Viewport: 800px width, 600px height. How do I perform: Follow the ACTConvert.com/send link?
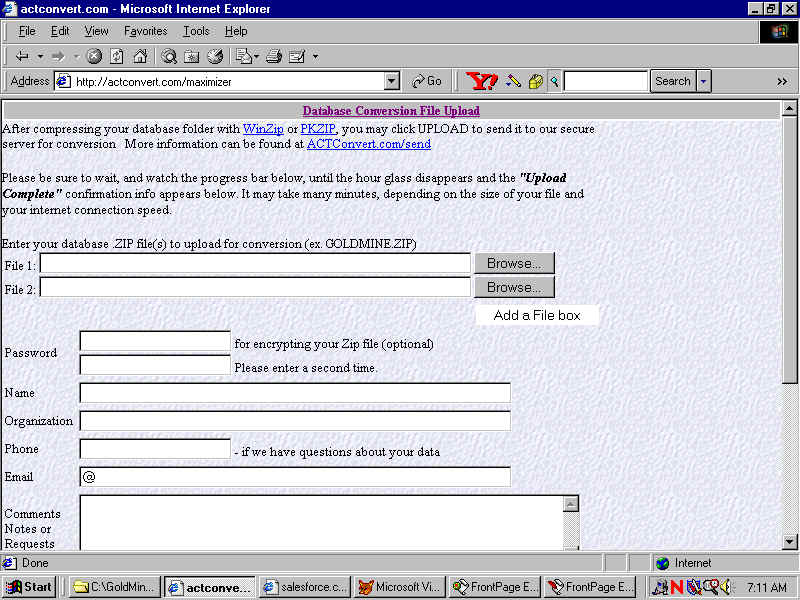point(369,144)
